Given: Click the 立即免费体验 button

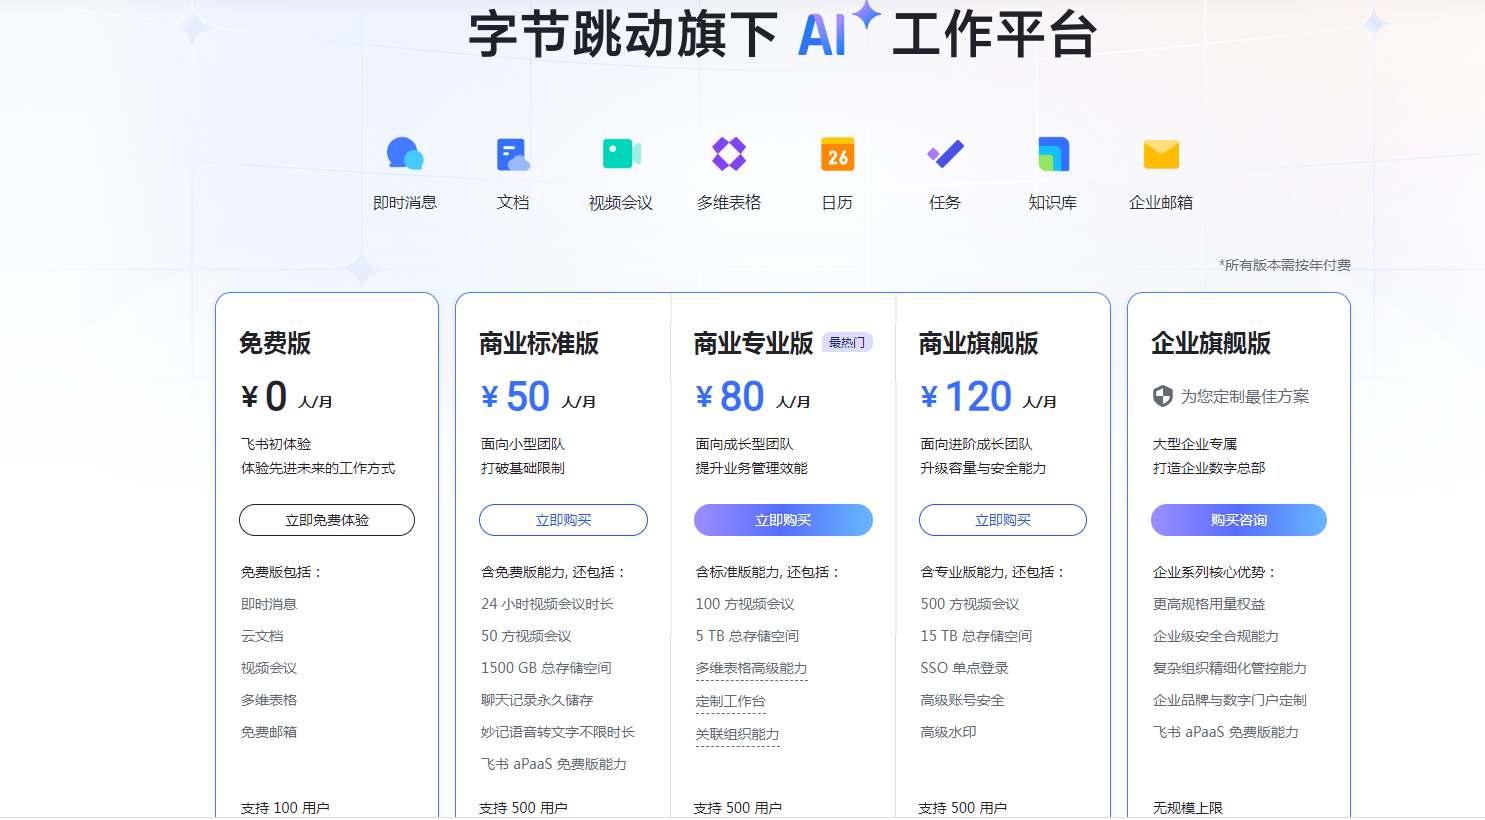Looking at the screenshot, I should coord(327,520).
